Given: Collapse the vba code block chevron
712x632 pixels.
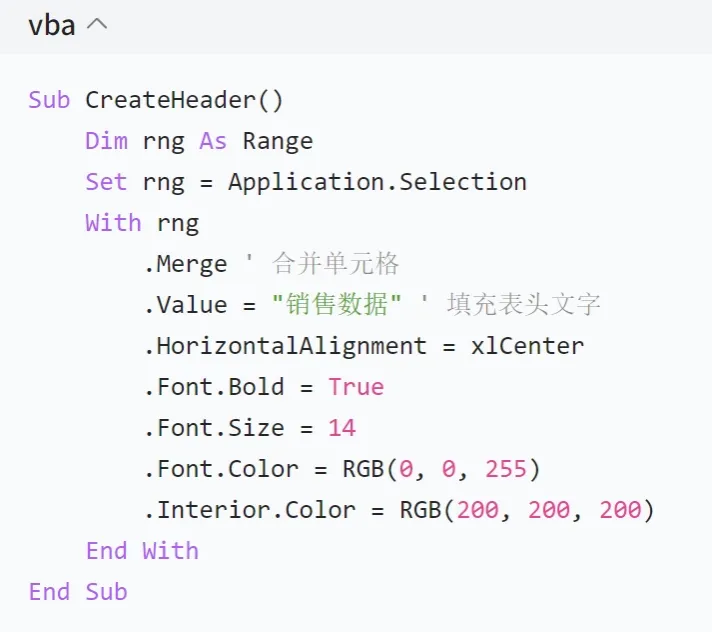Looking at the screenshot, I should 96,26.
